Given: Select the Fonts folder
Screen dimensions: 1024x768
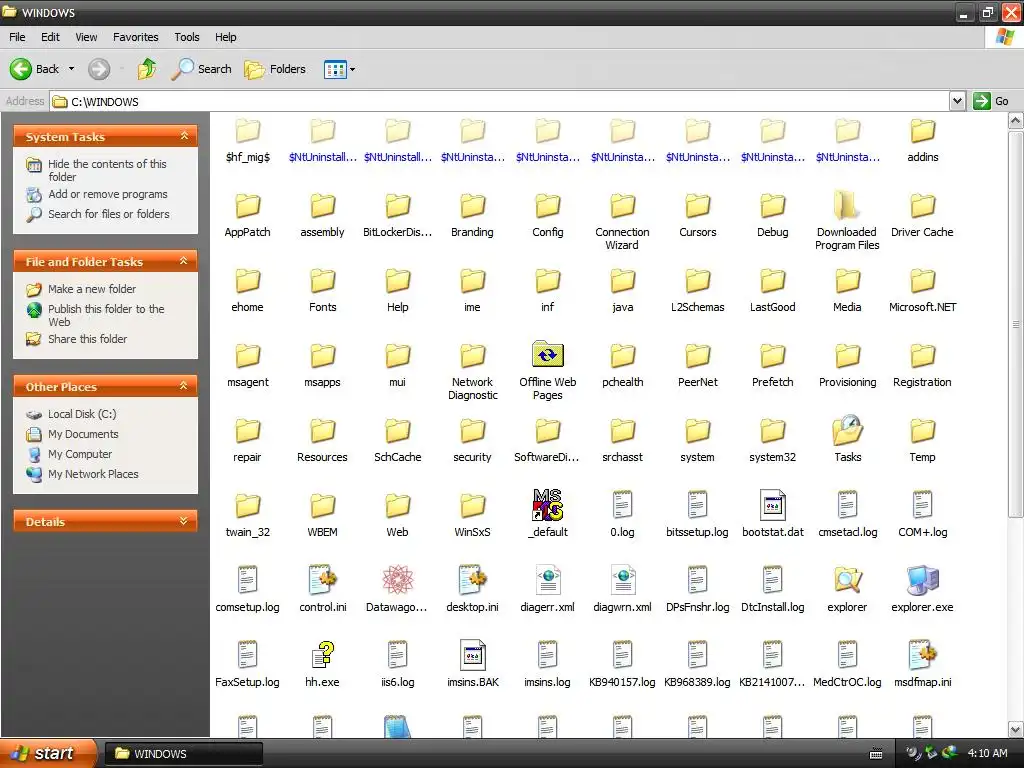Looking at the screenshot, I should [322, 289].
